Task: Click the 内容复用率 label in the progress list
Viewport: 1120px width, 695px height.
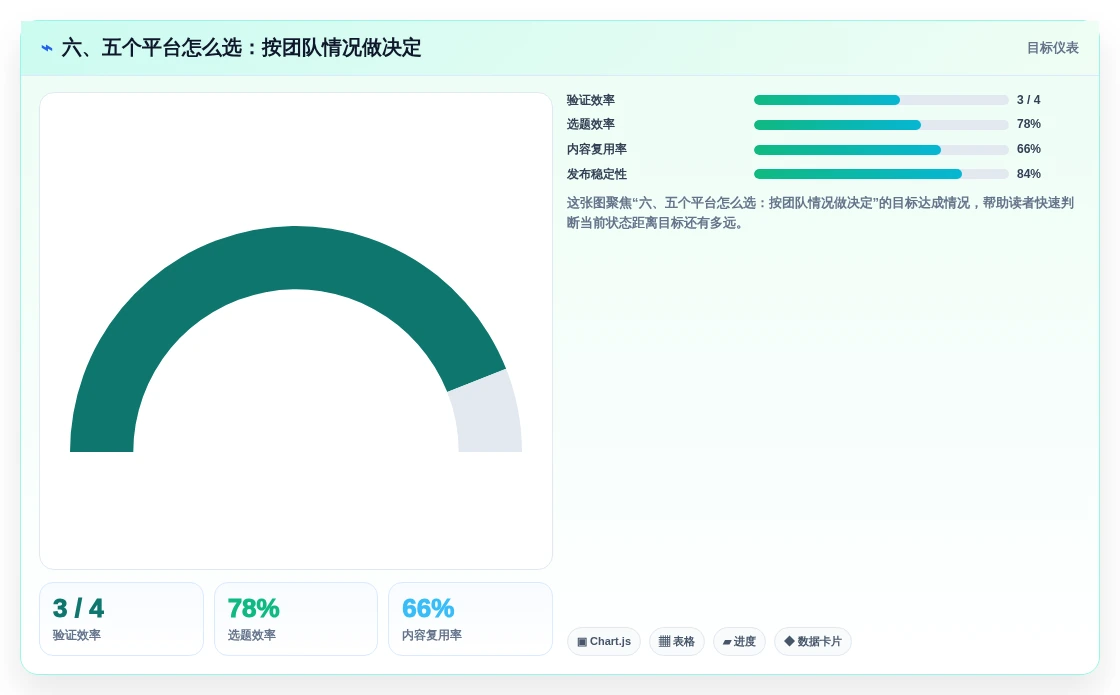Action: pos(596,149)
